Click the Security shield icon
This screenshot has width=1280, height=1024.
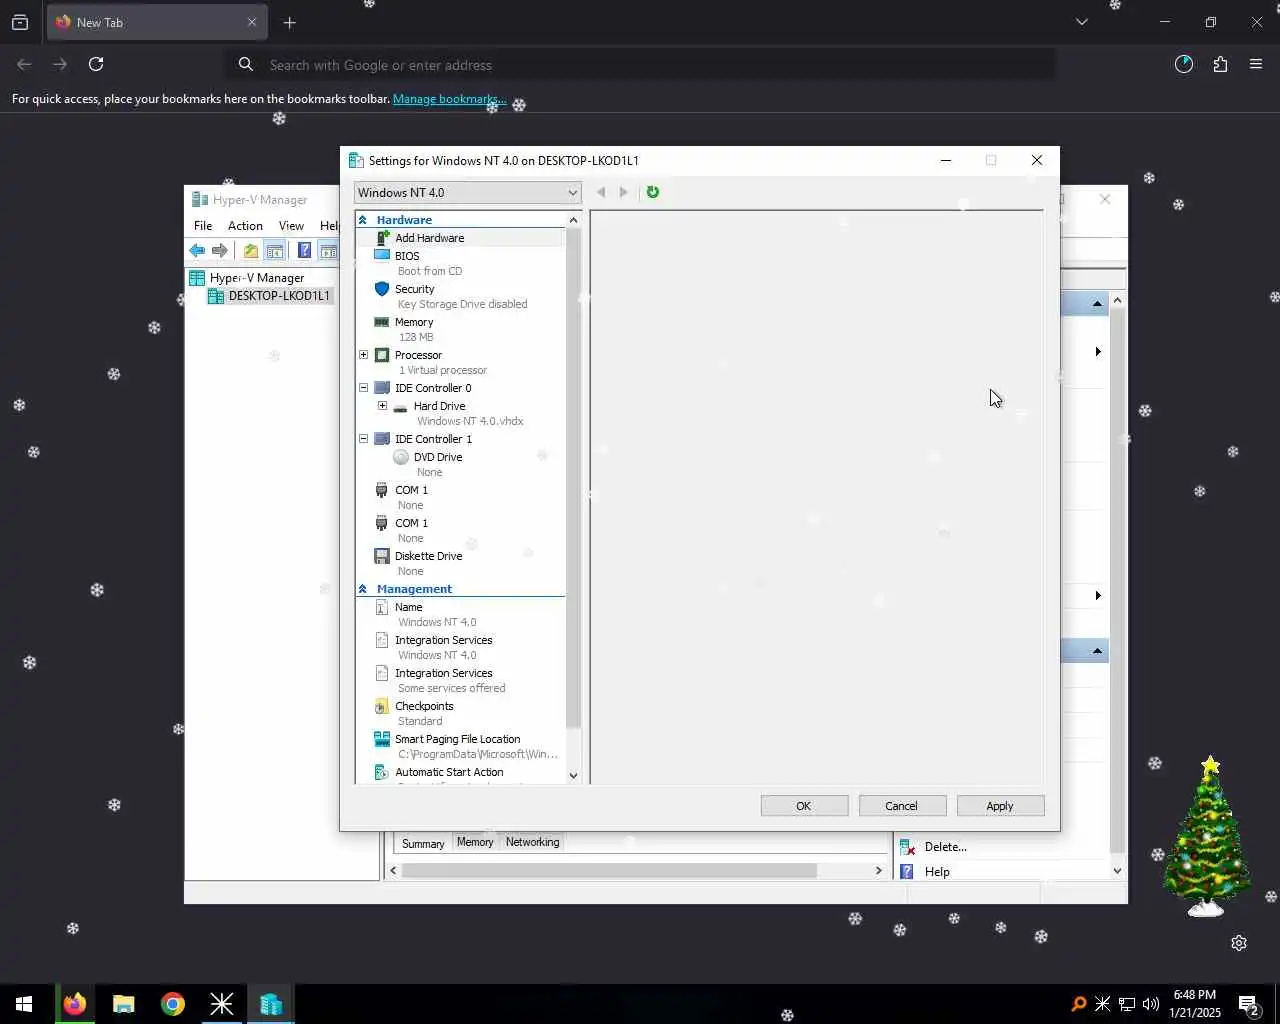click(x=382, y=289)
